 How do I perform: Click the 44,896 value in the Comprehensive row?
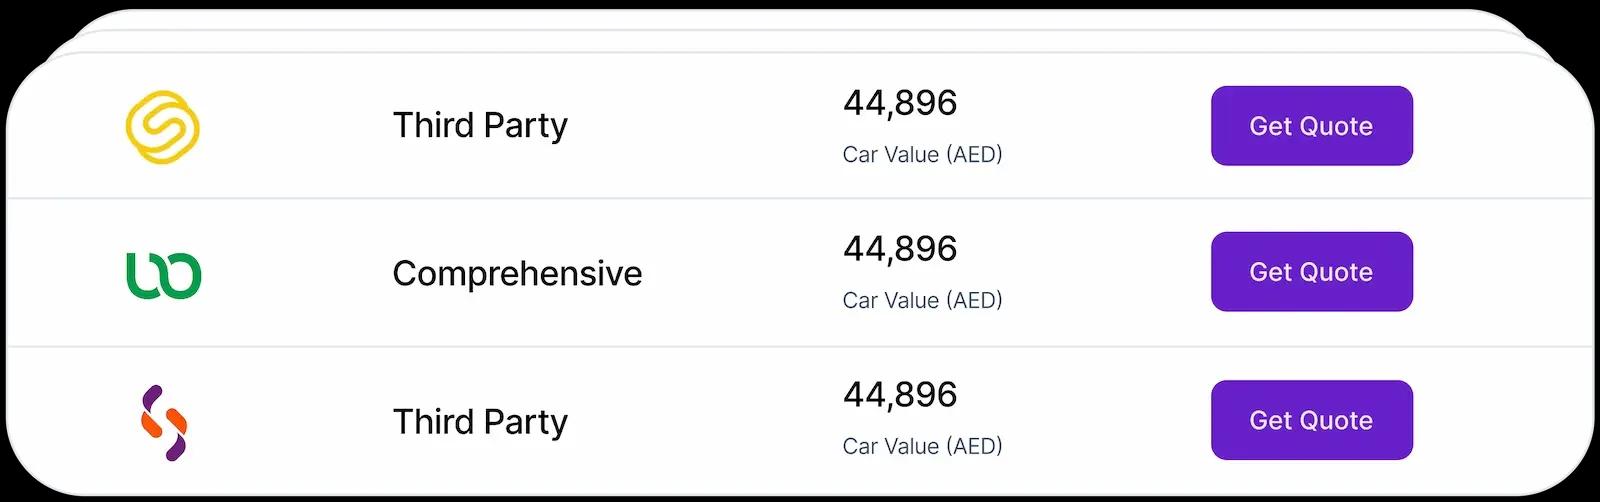pyautogui.click(x=900, y=249)
